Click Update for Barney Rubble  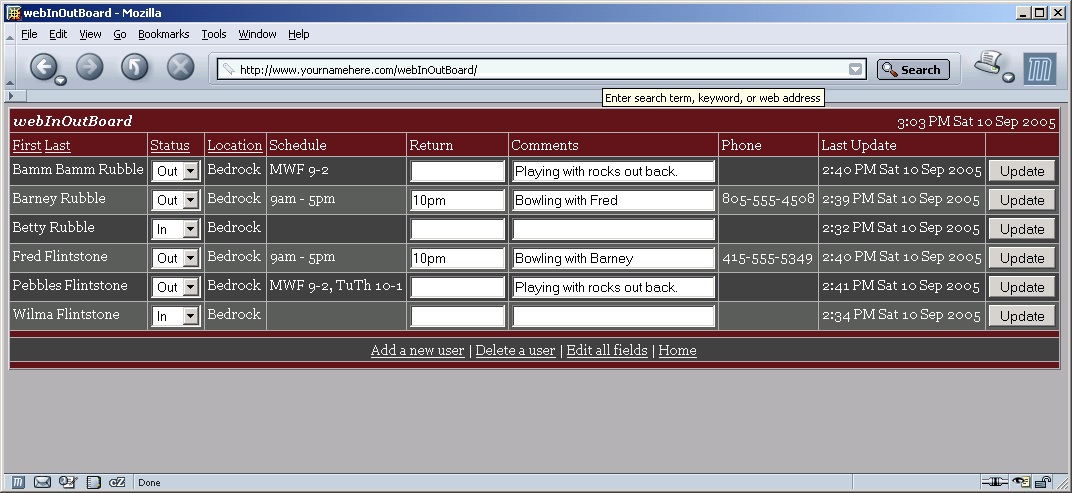click(1021, 200)
